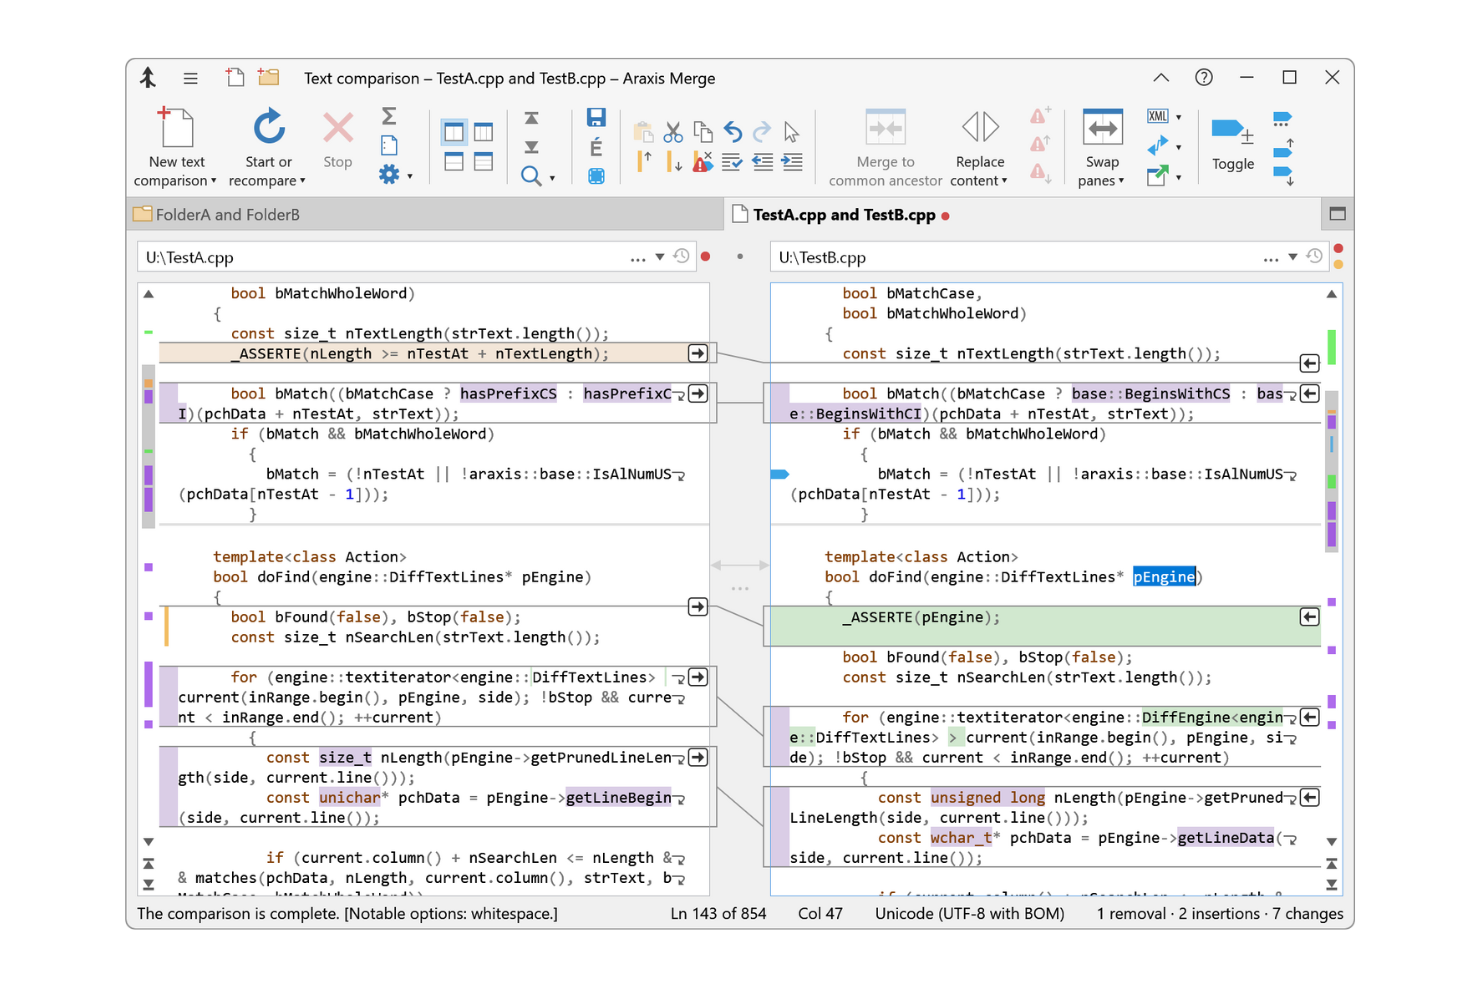Go to previous change arrow icon
Image resolution: width=1480 pixels, height=987 pixels.
point(644,161)
